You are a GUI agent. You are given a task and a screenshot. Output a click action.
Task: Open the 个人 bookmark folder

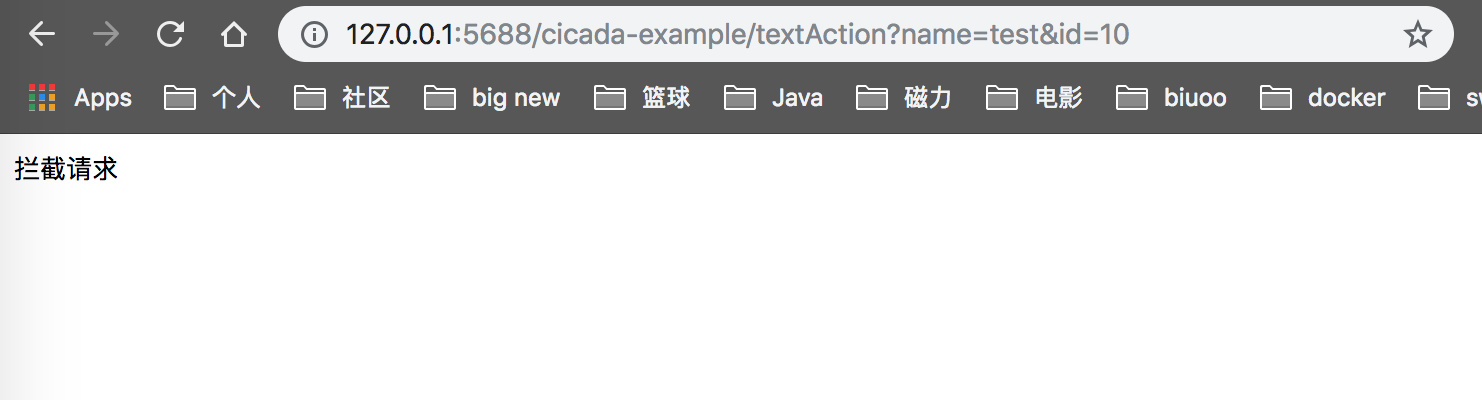(212, 98)
